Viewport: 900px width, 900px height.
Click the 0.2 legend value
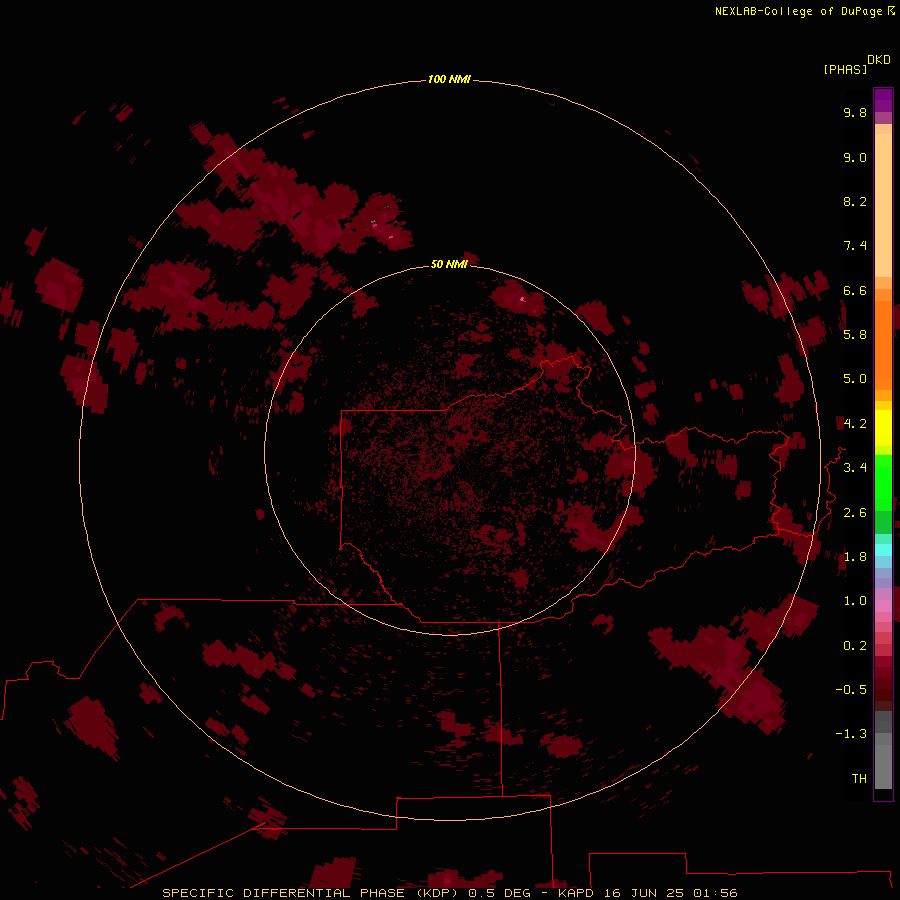pos(855,646)
